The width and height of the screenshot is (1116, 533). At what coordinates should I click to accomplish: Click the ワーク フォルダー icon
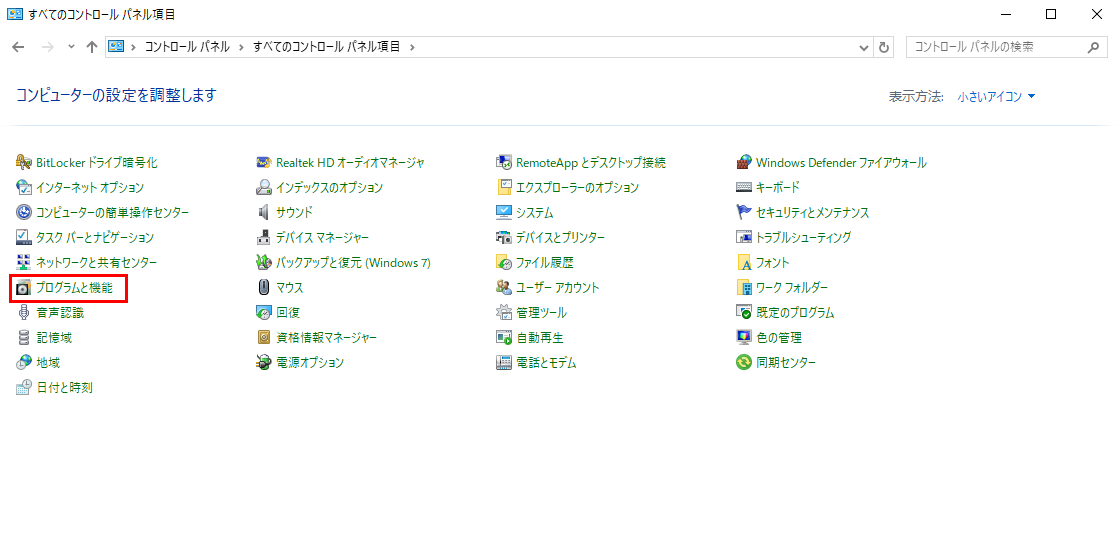tap(744, 288)
